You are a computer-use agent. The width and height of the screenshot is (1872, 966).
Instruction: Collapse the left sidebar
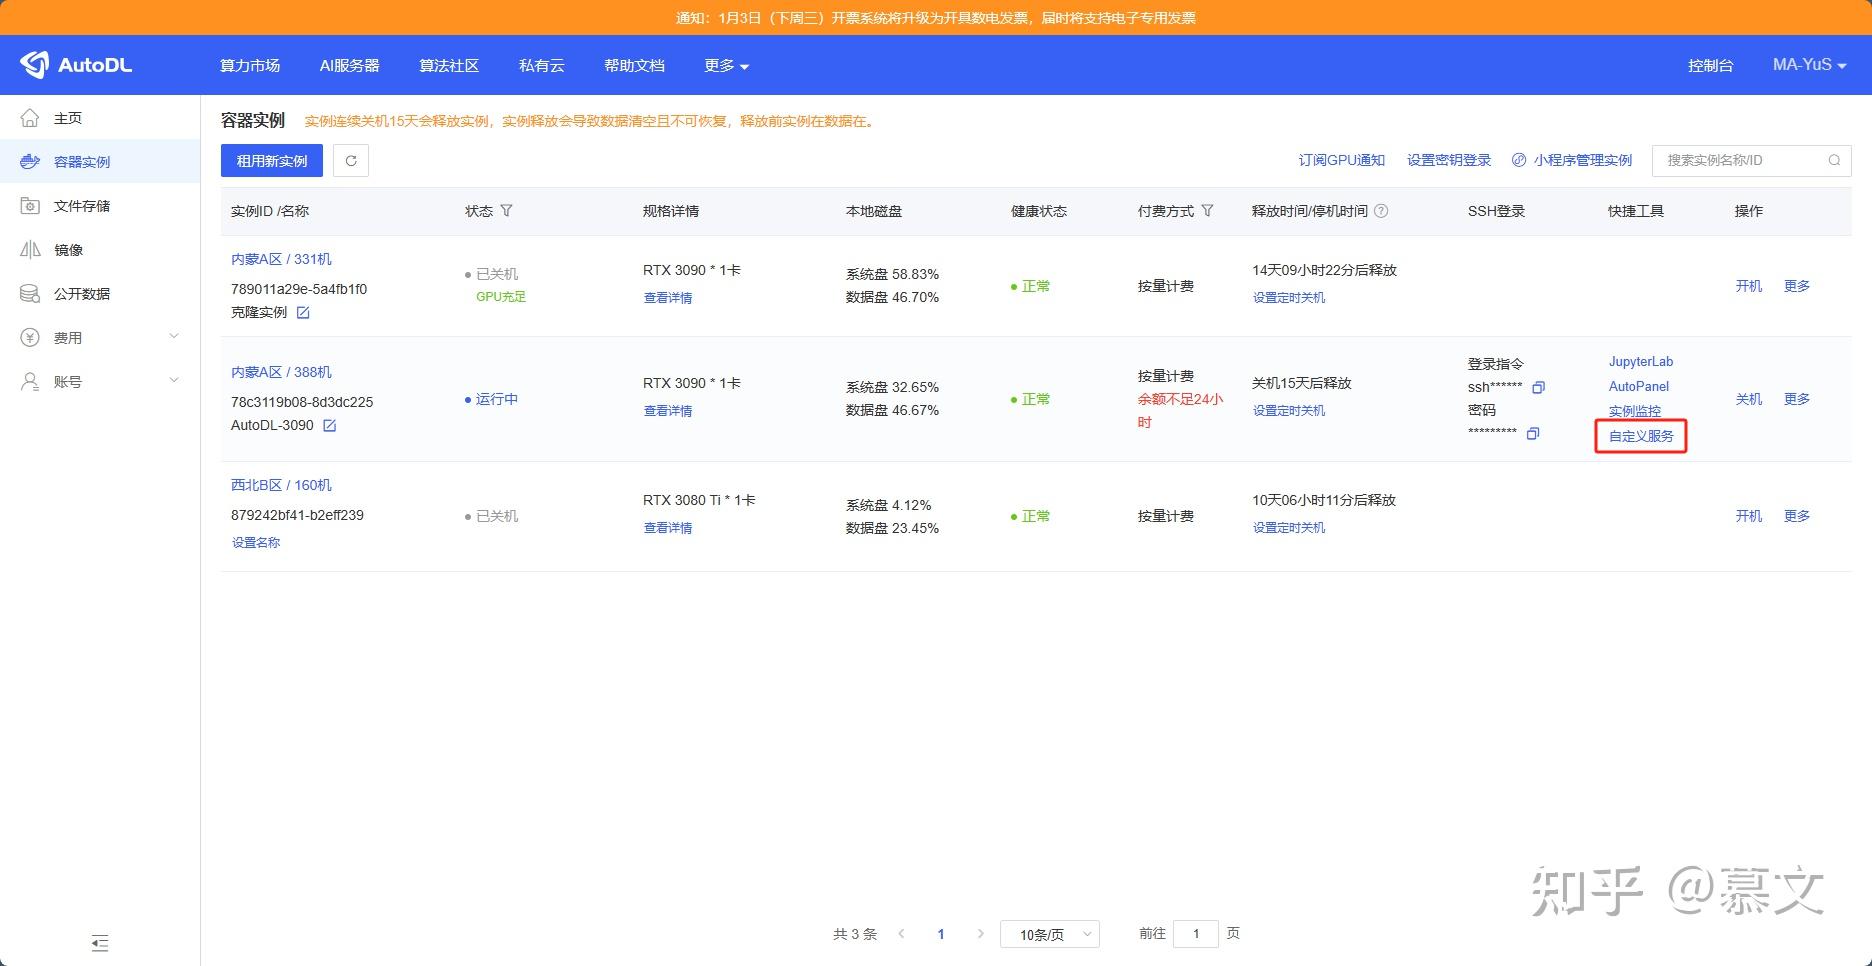[x=99, y=943]
